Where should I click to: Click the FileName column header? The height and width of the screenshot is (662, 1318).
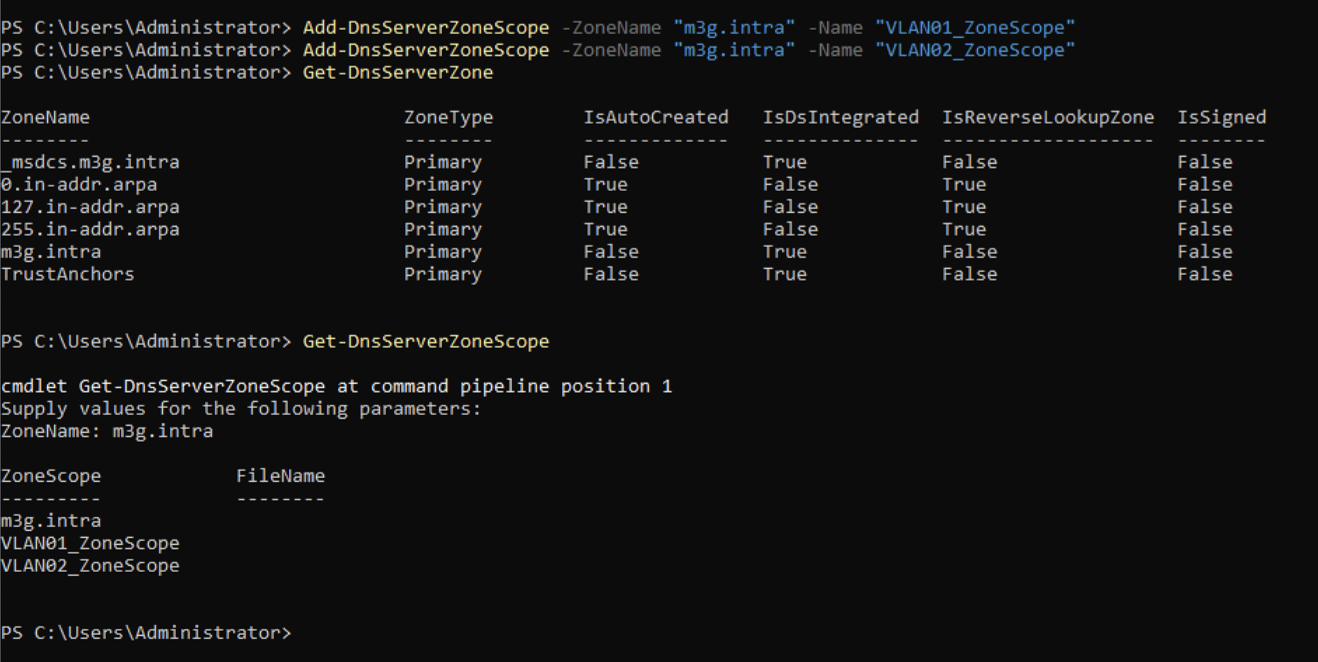[x=280, y=476]
